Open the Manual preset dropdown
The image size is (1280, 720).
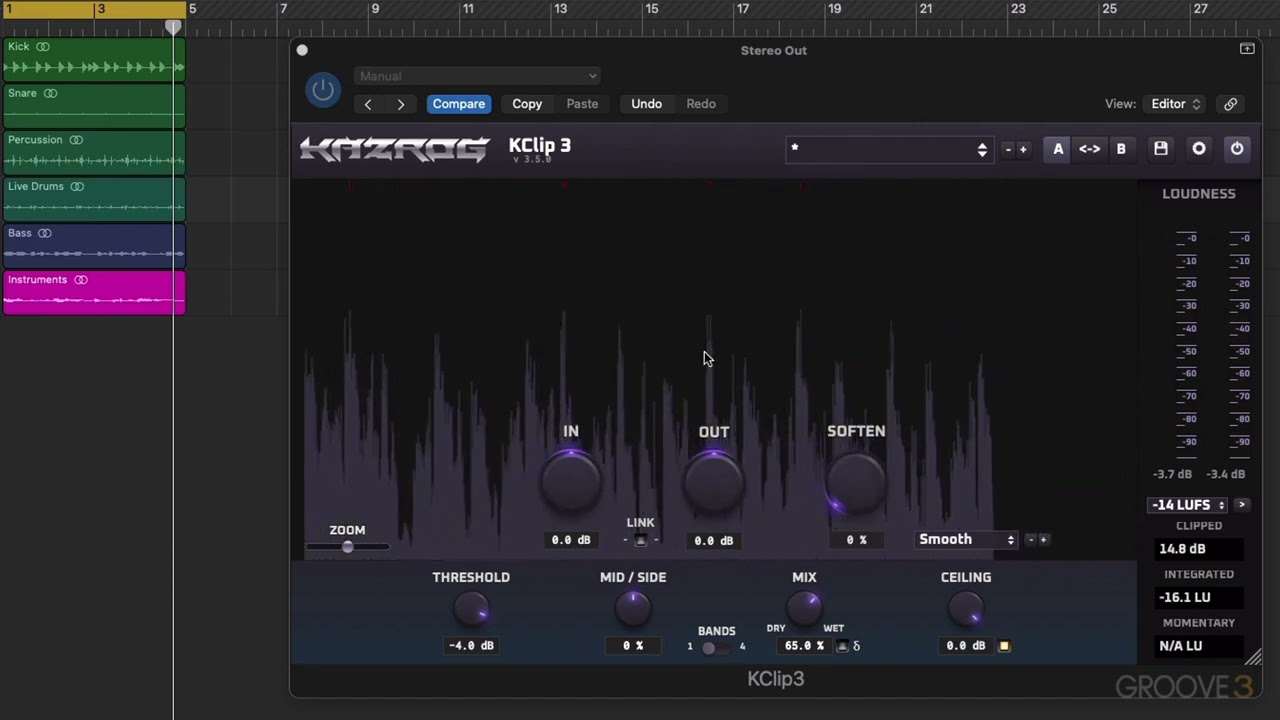coord(477,76)
